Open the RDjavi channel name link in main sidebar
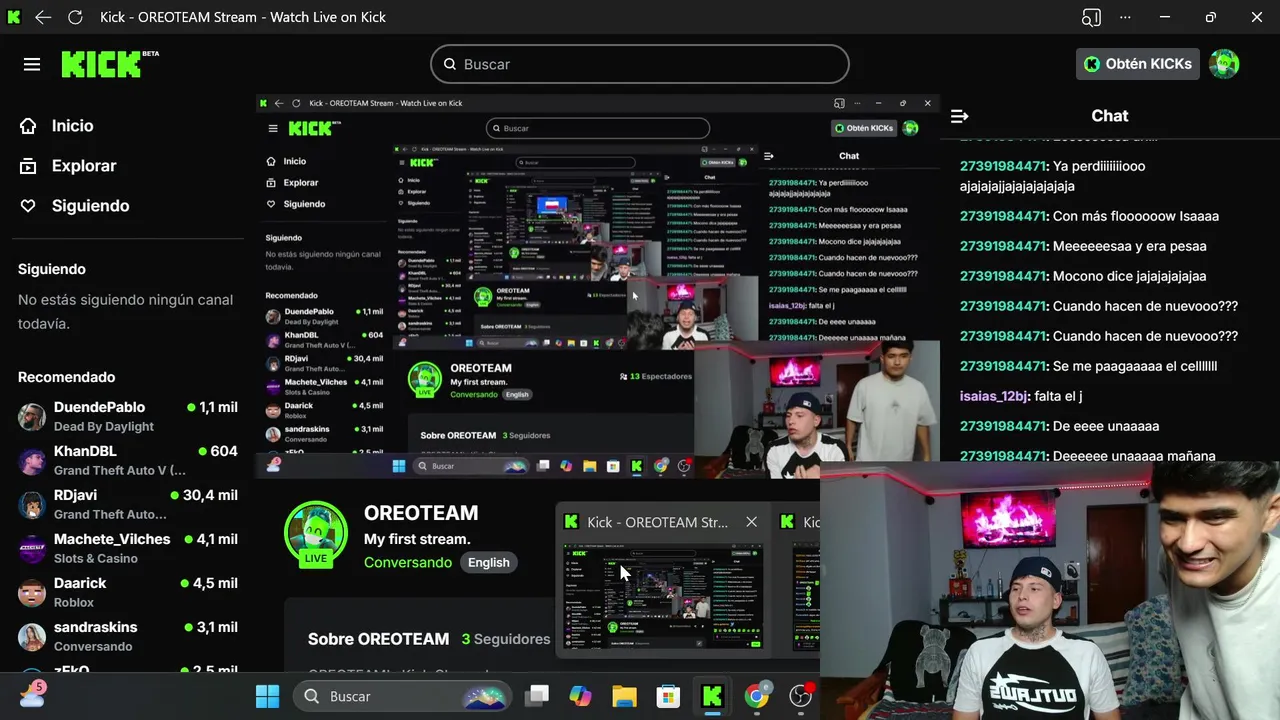 80,495
